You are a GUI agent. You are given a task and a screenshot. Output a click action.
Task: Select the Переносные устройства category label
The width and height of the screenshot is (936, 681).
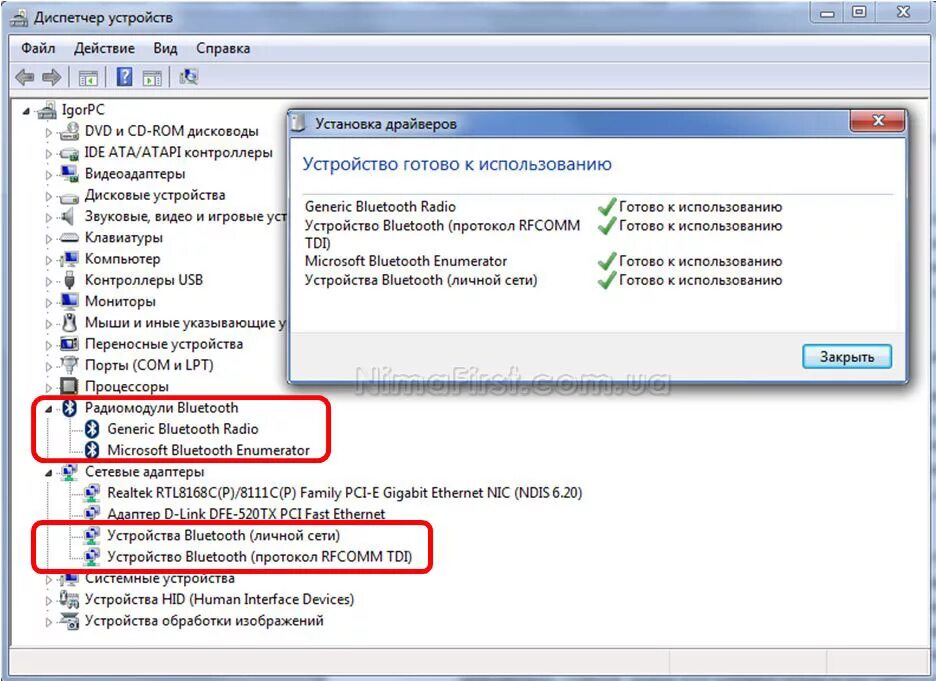coord(164,344)
